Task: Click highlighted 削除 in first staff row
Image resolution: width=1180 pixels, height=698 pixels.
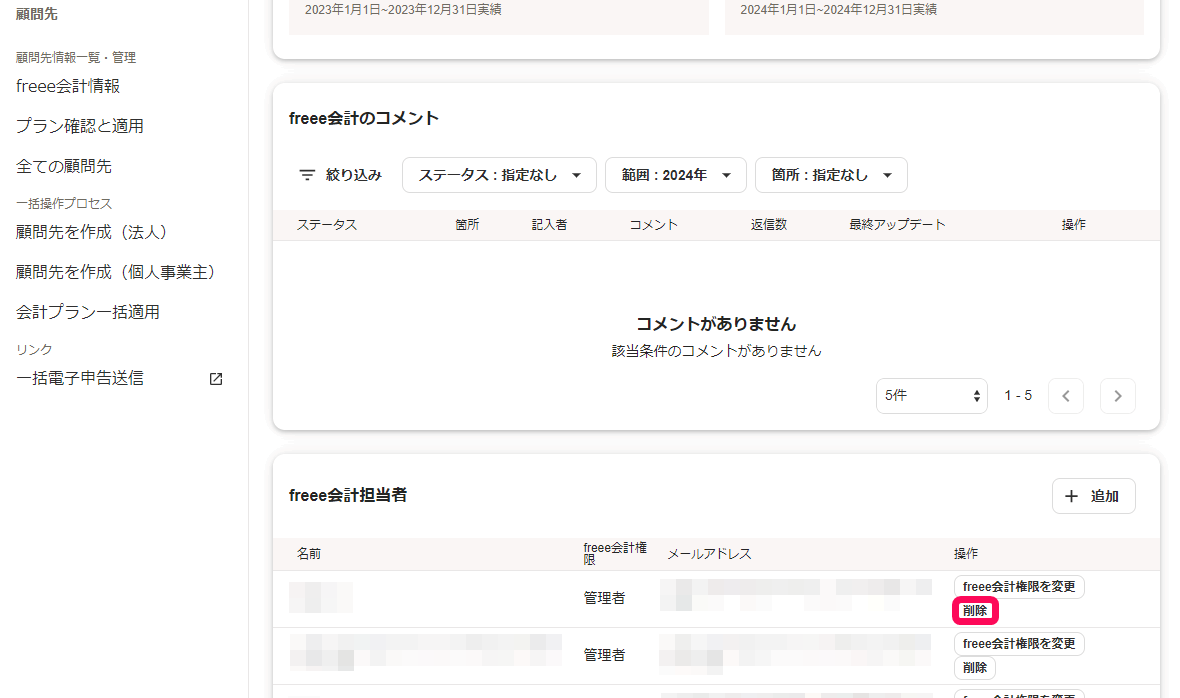Action: click(975, 611)
